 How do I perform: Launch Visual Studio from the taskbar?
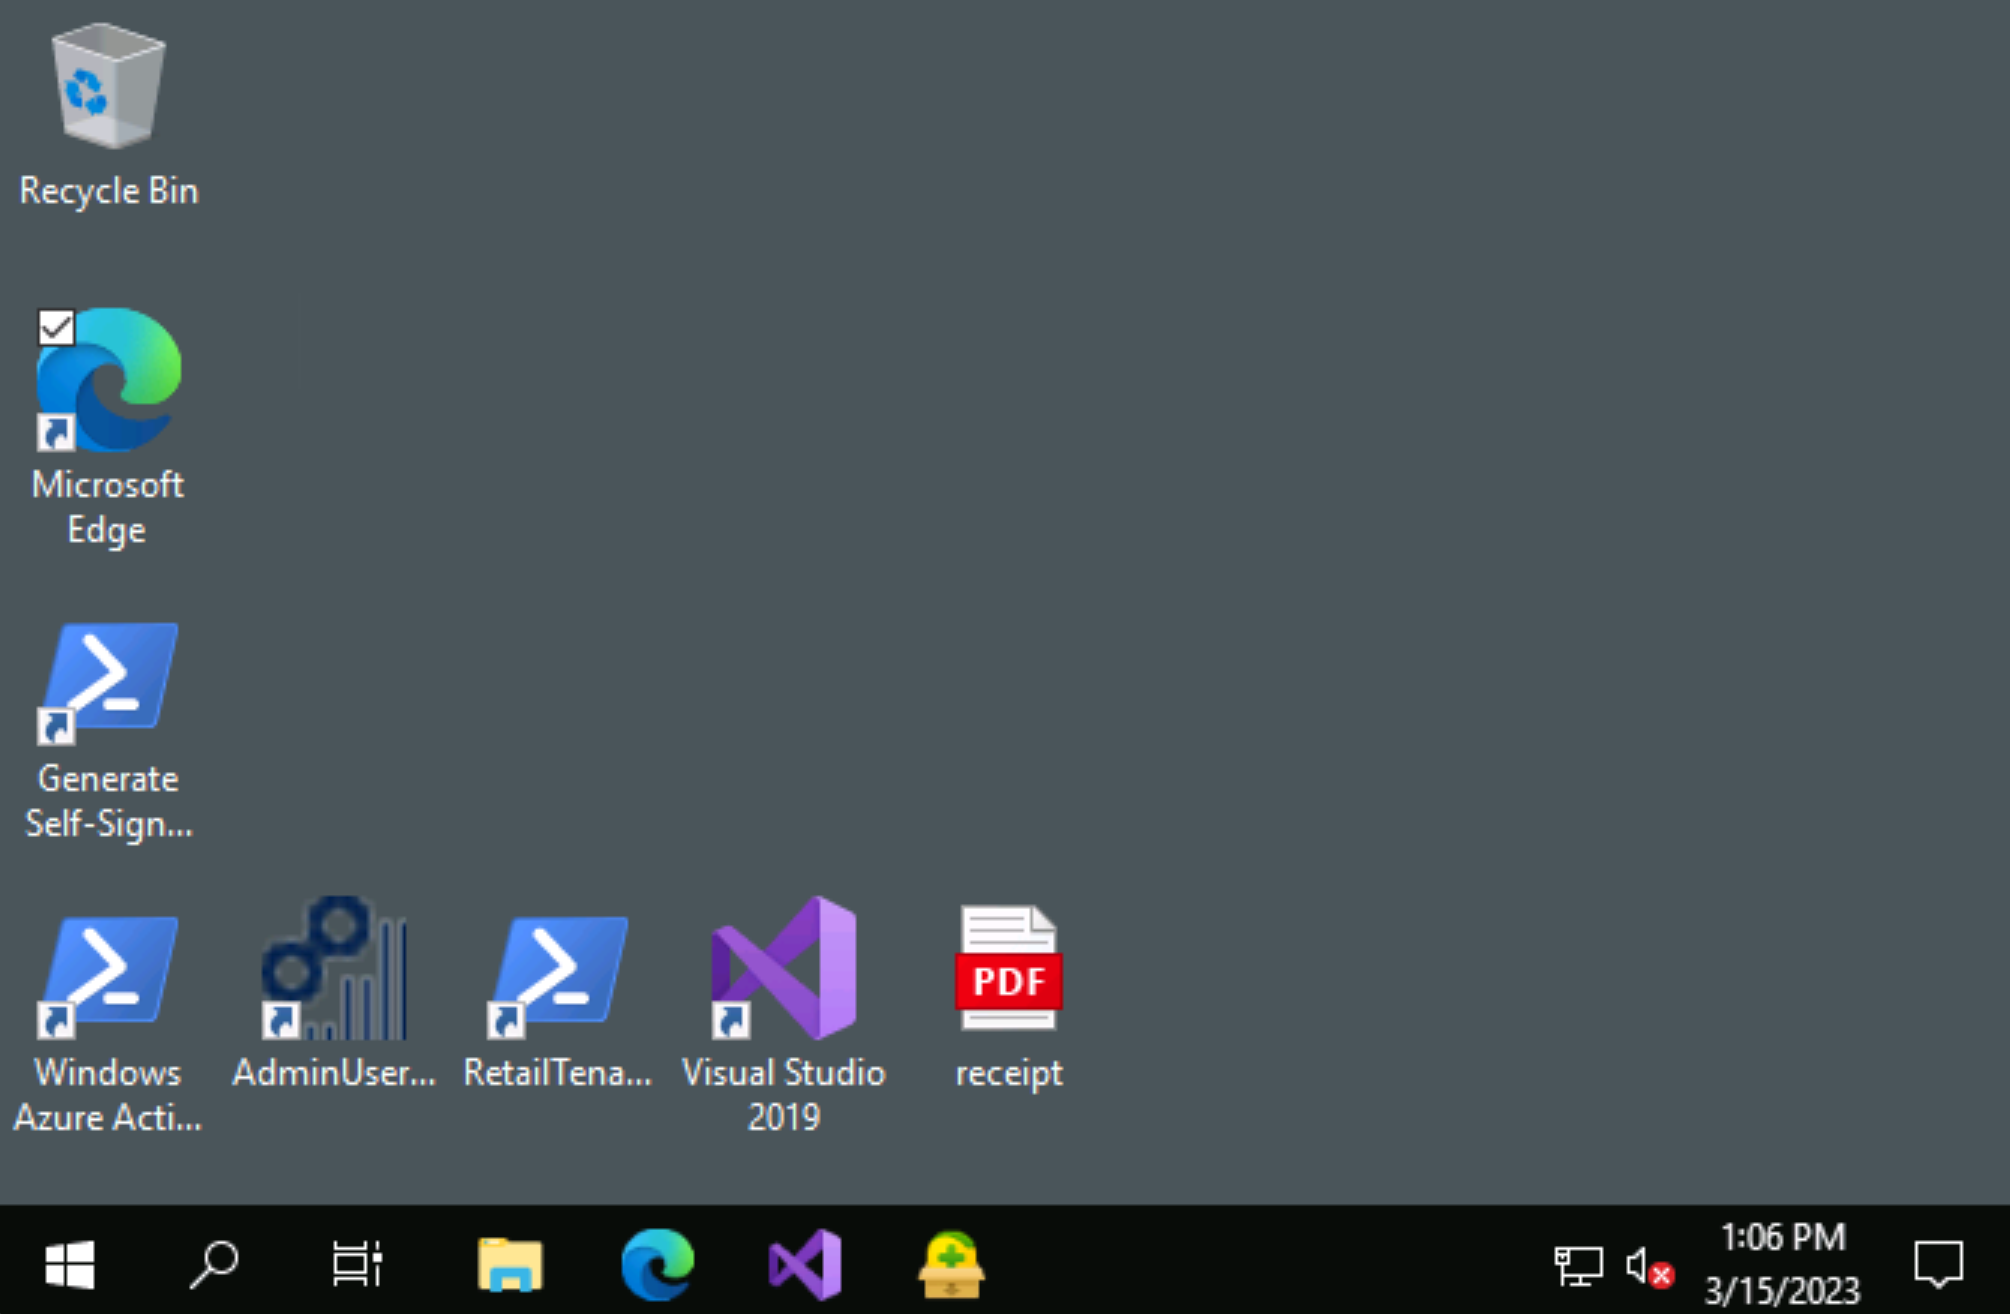[805, 1264]
